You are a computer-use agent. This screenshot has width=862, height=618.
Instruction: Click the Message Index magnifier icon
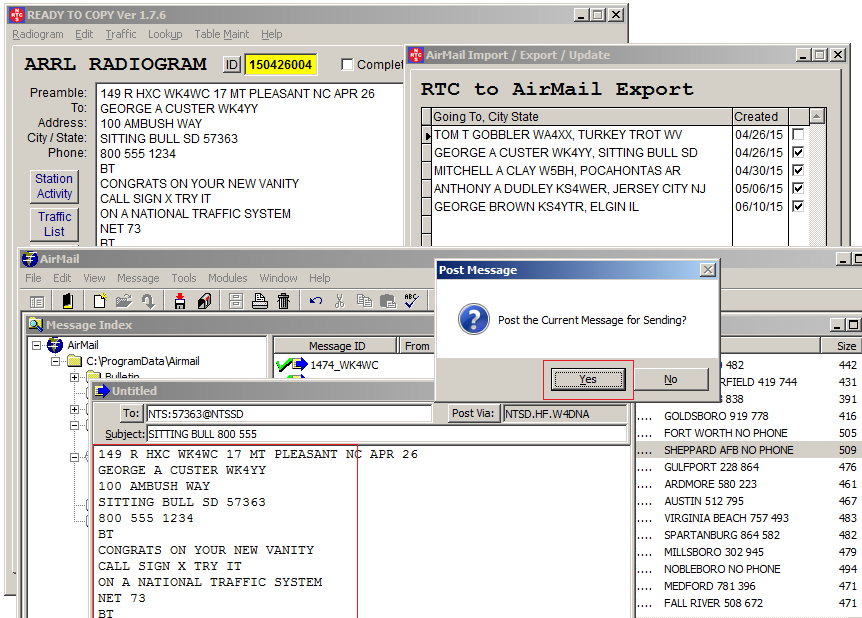(36, 325)
